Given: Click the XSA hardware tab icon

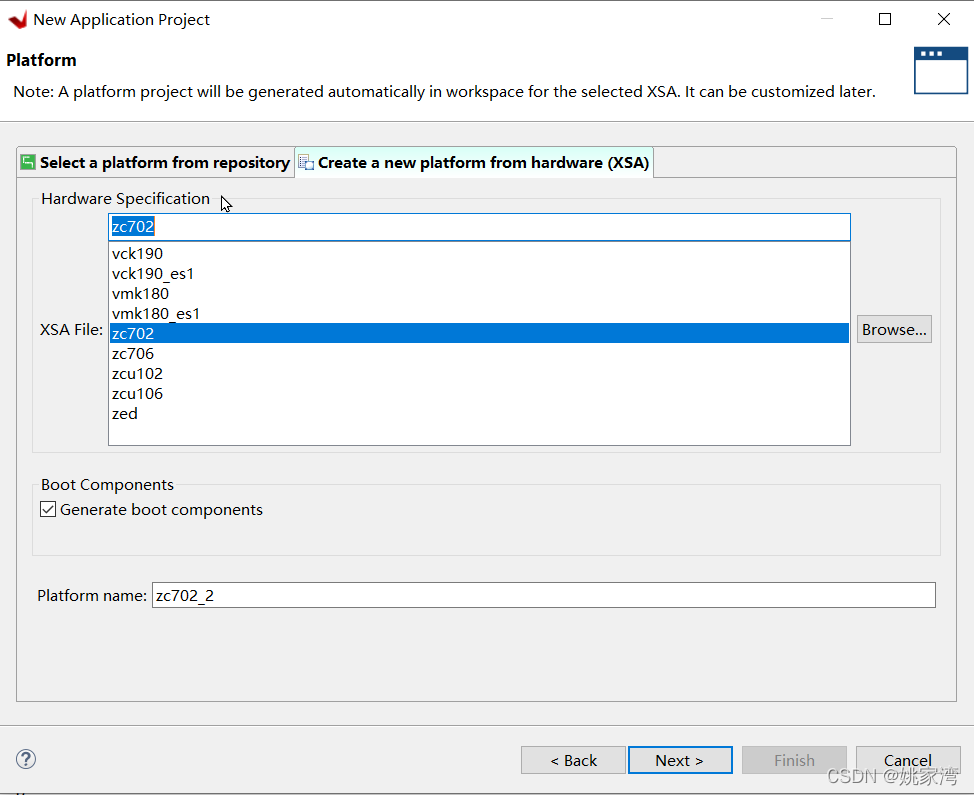Looking at the screenshot, I should (306, 163).
